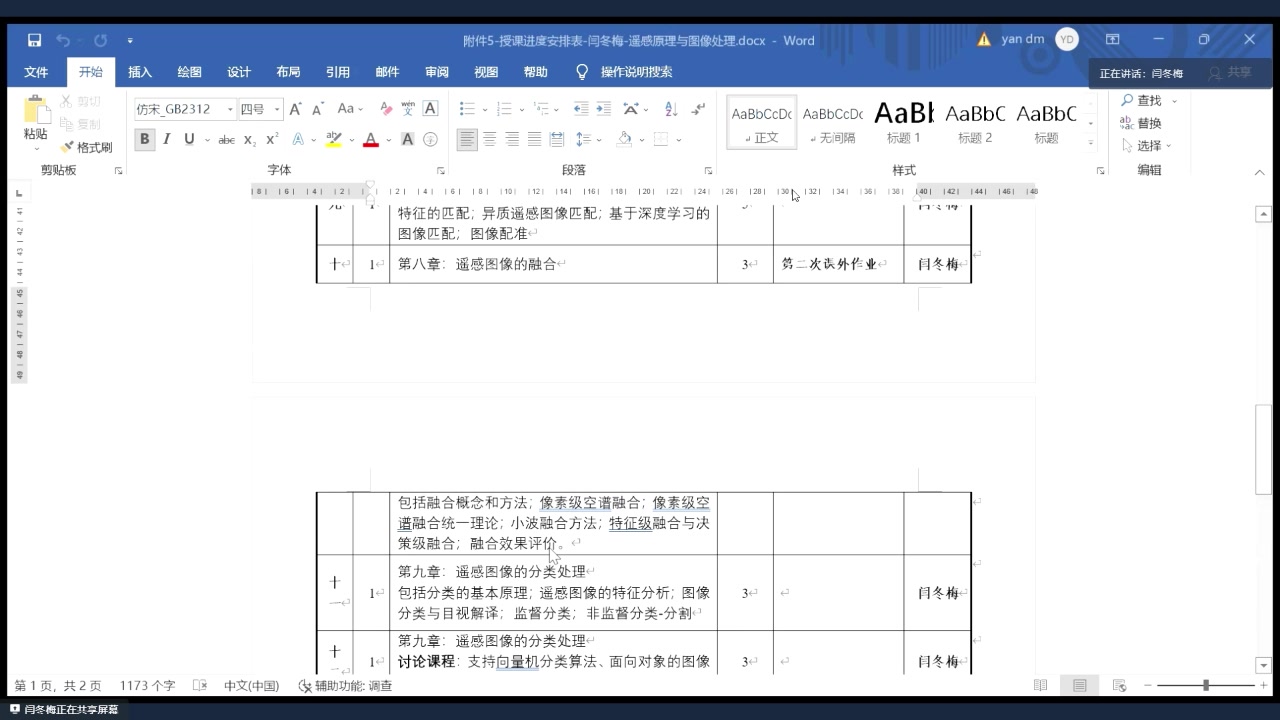The height and width of the screenshot is (720, 1280).
Task: Switch to Web Layout view in status bar
Action: tap(1119, 686)
